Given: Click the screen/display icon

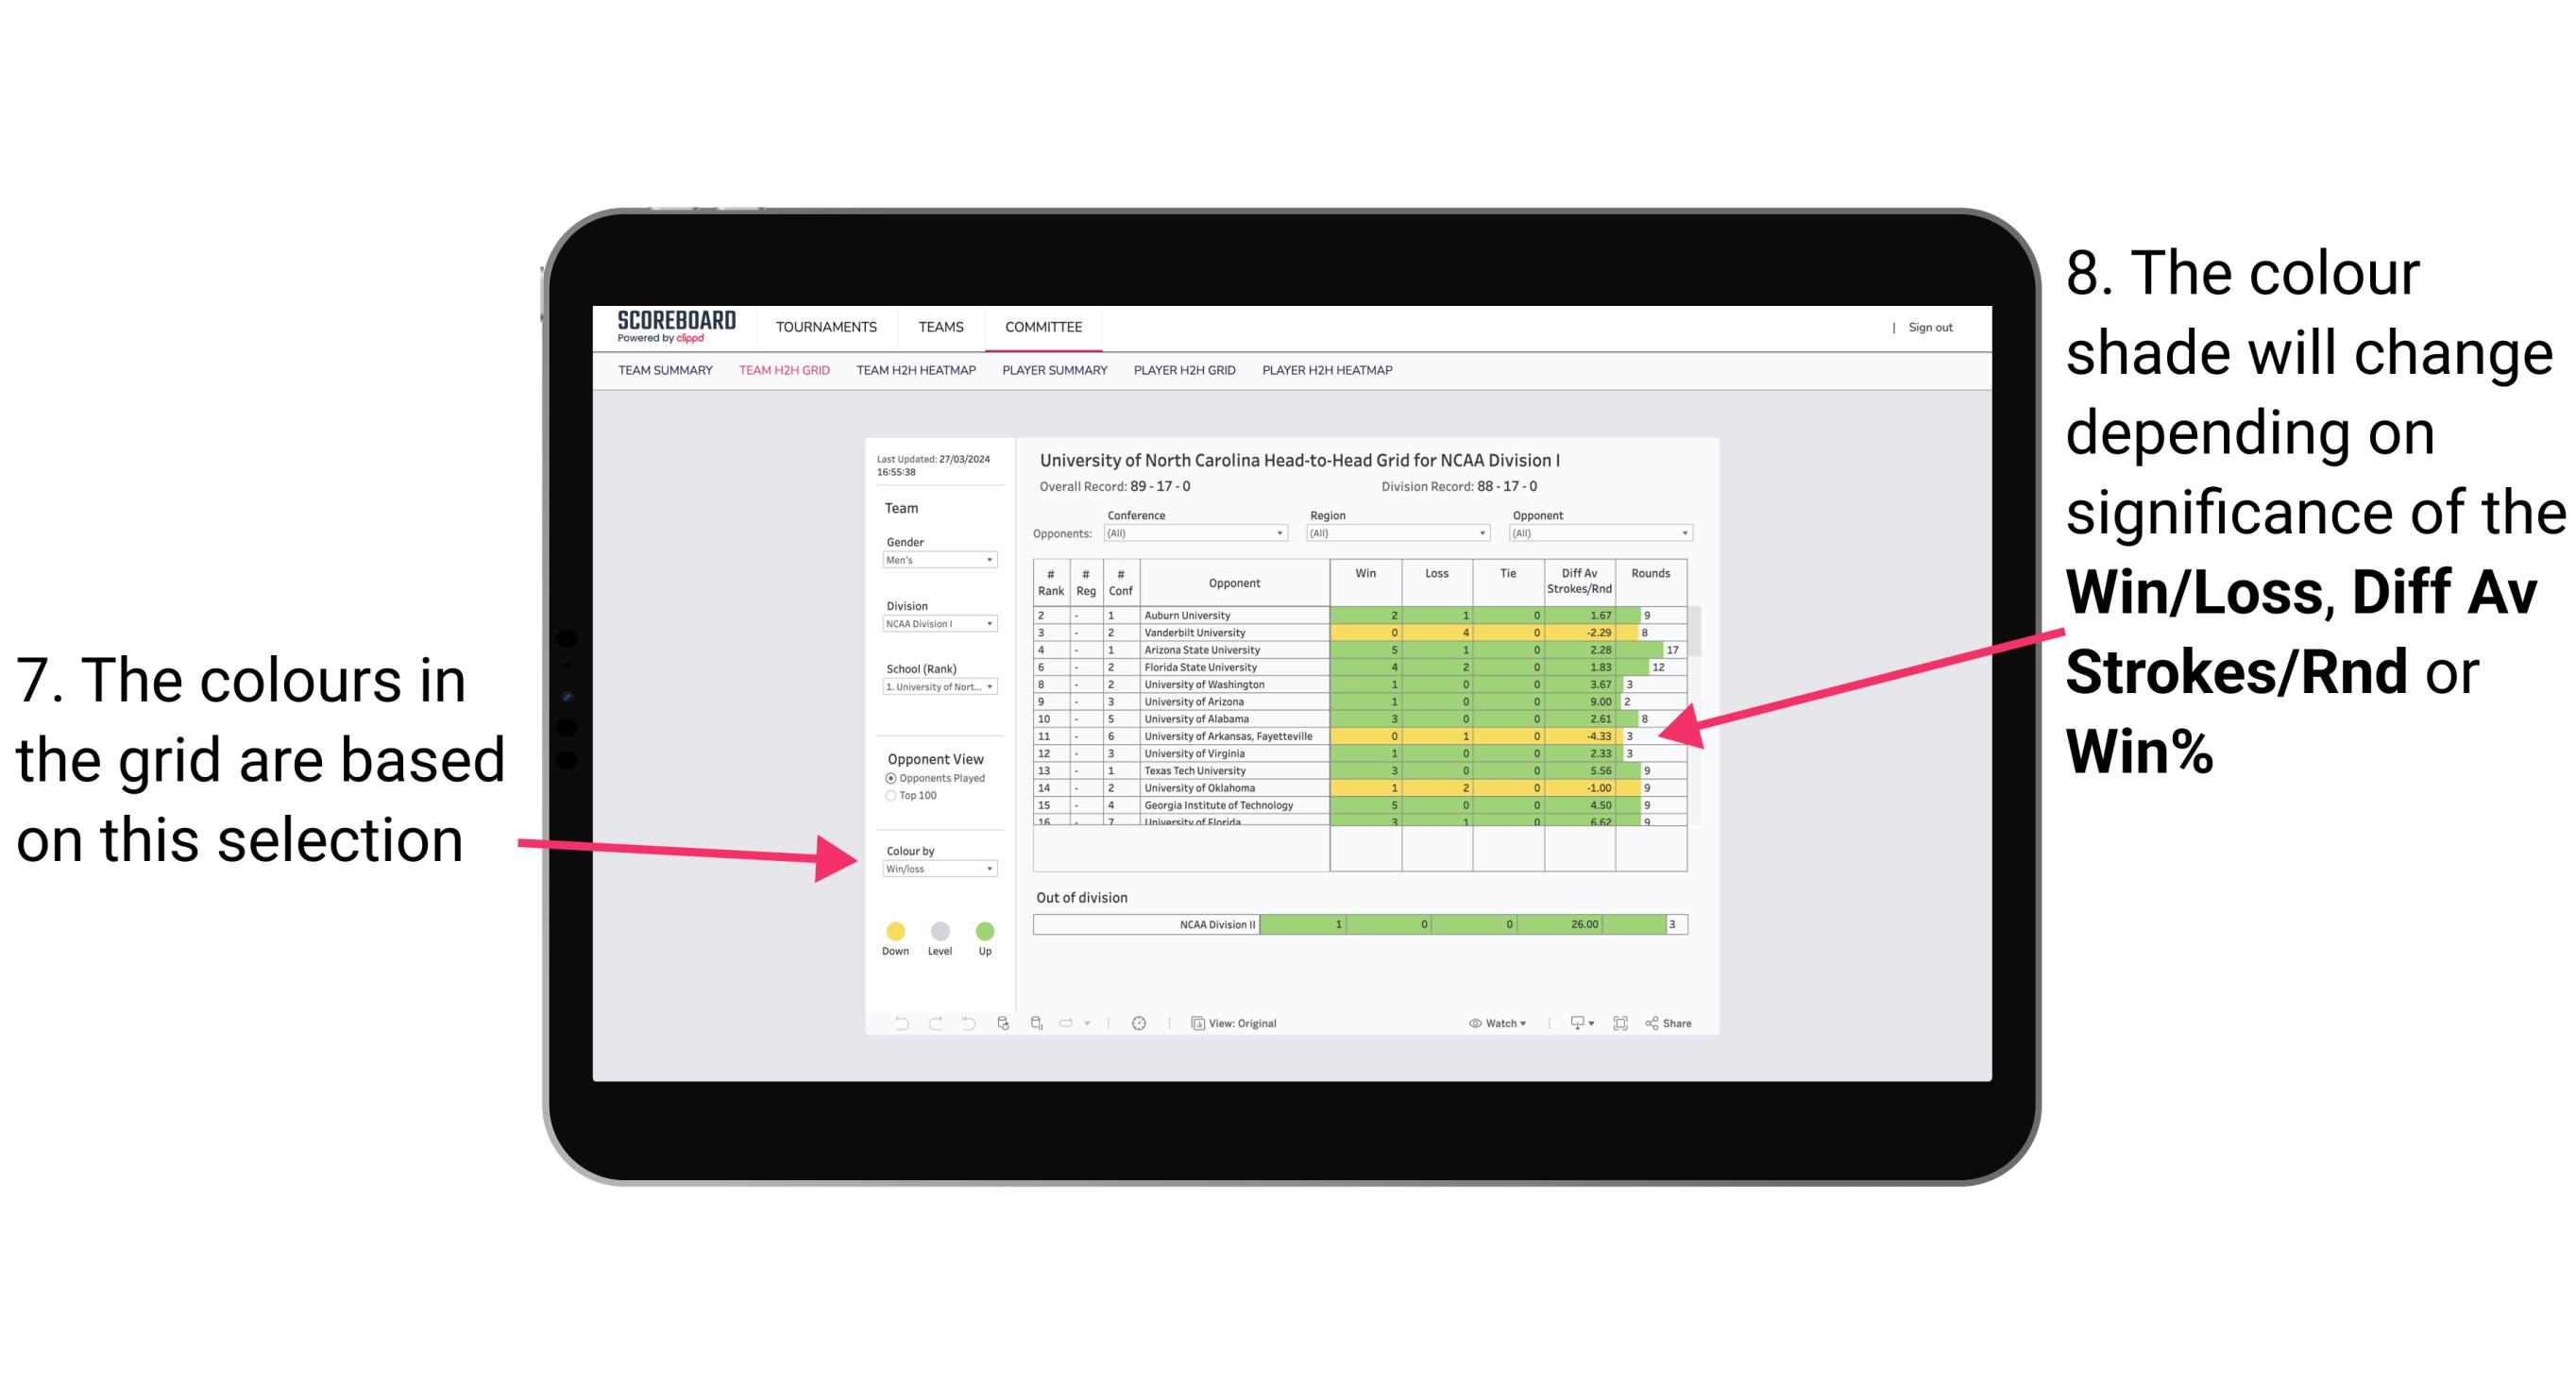Looking at the screenshot, I should point(1568,1023).
